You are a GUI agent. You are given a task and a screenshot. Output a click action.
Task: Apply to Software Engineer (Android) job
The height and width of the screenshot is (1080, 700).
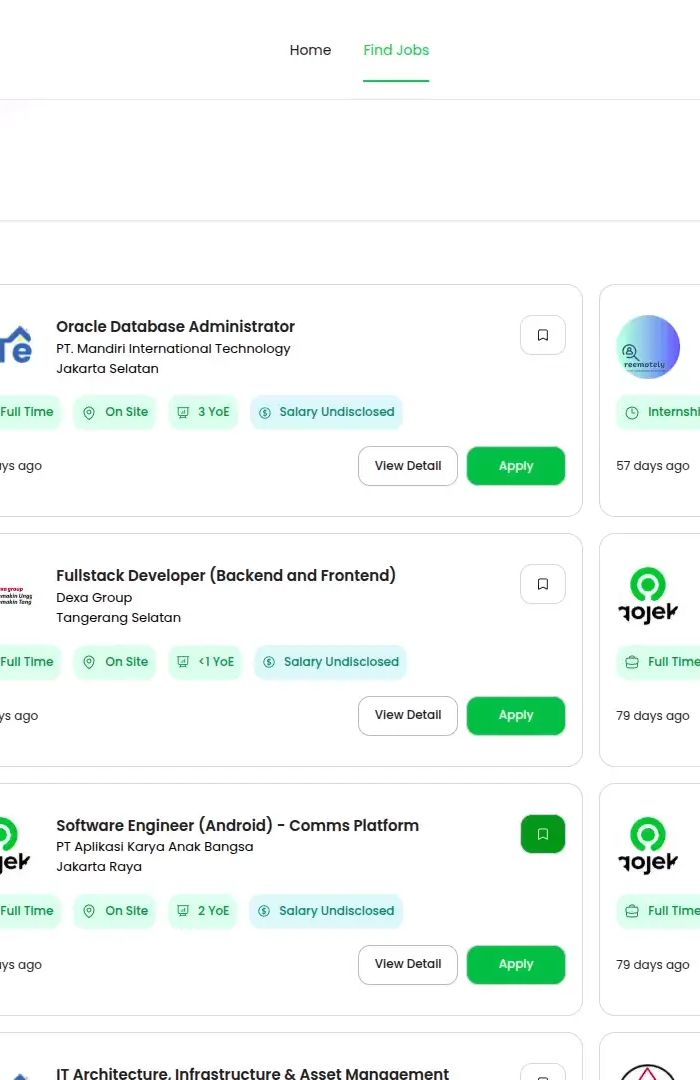tap(516, 964)
